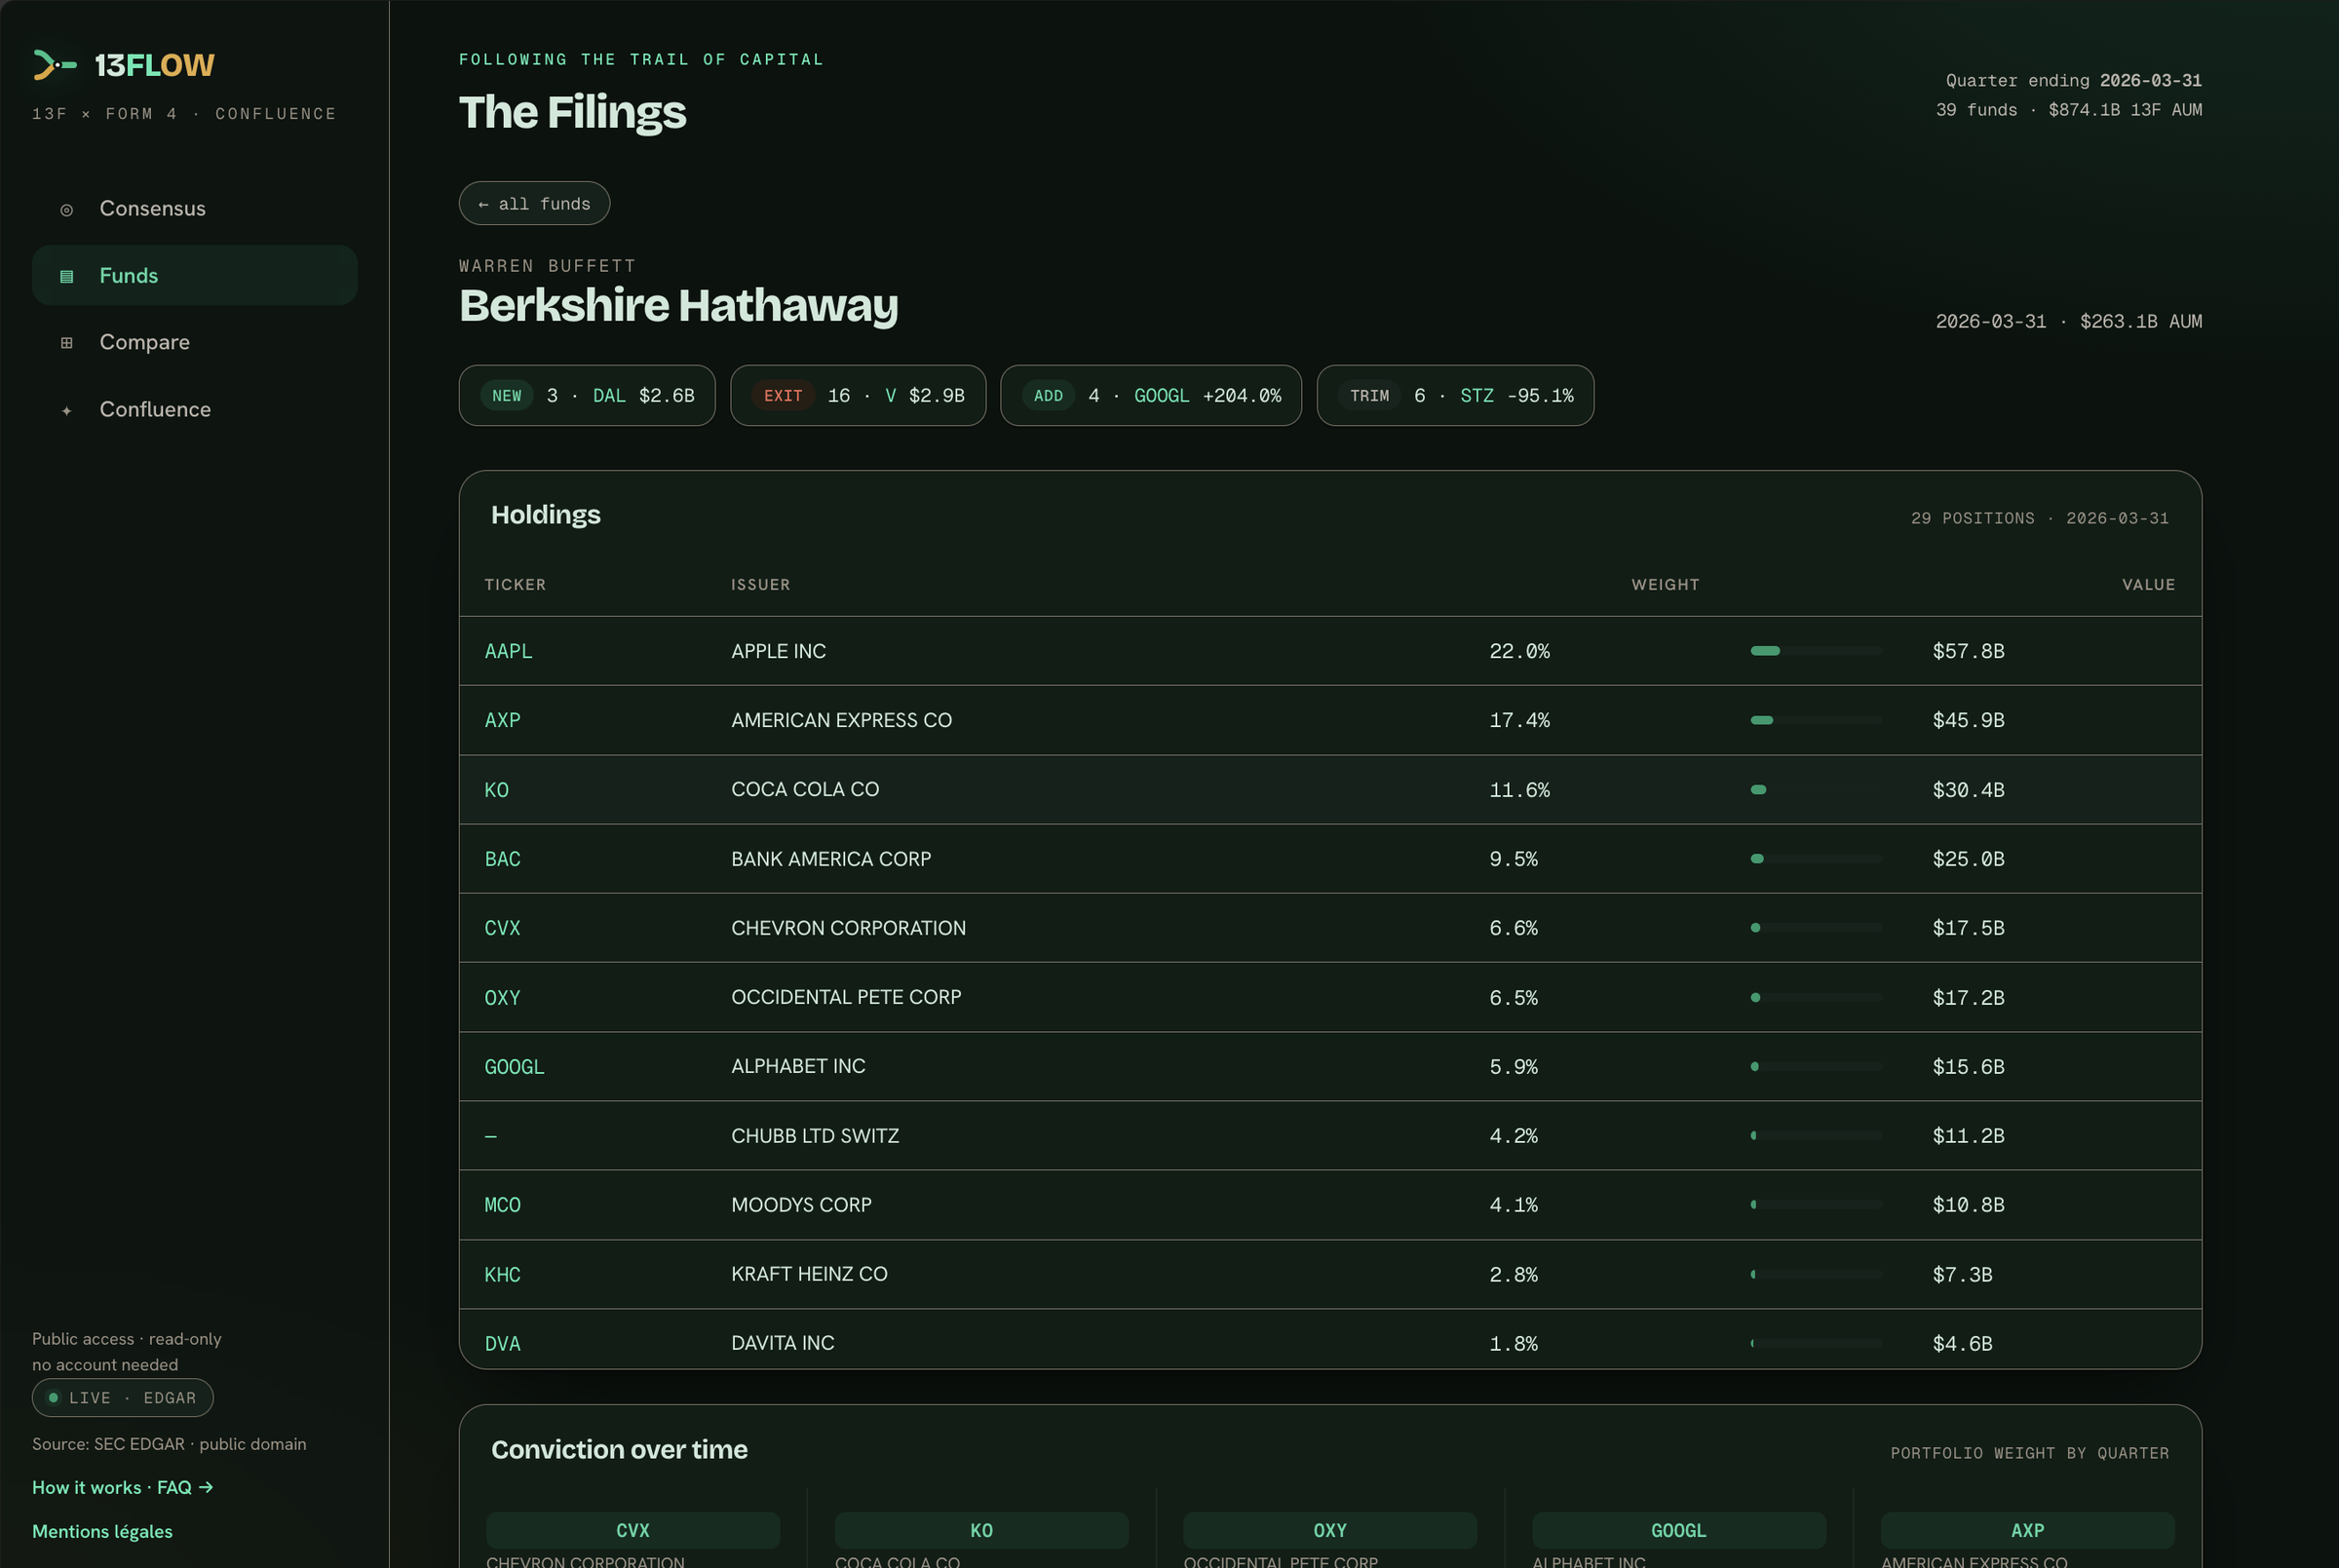The width and height of the screenshot is (2339, 1568).
Task: Click the CHEVRON CORPORATION holdings row cell
Action: tap(848, 928)
